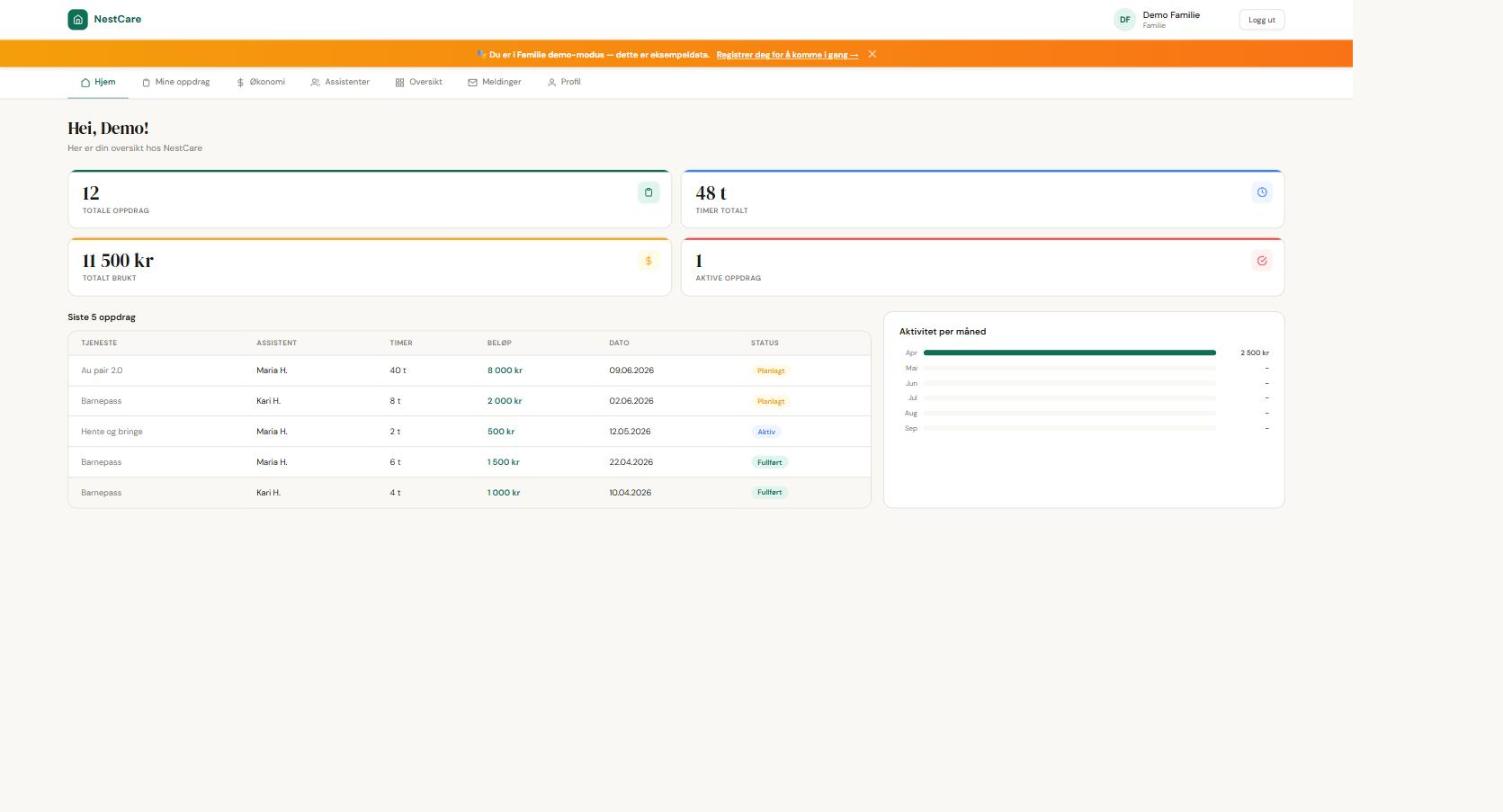Click the Tjeneste column header
The height and width of the screenshot is (812, 1503).
point(99,343)
